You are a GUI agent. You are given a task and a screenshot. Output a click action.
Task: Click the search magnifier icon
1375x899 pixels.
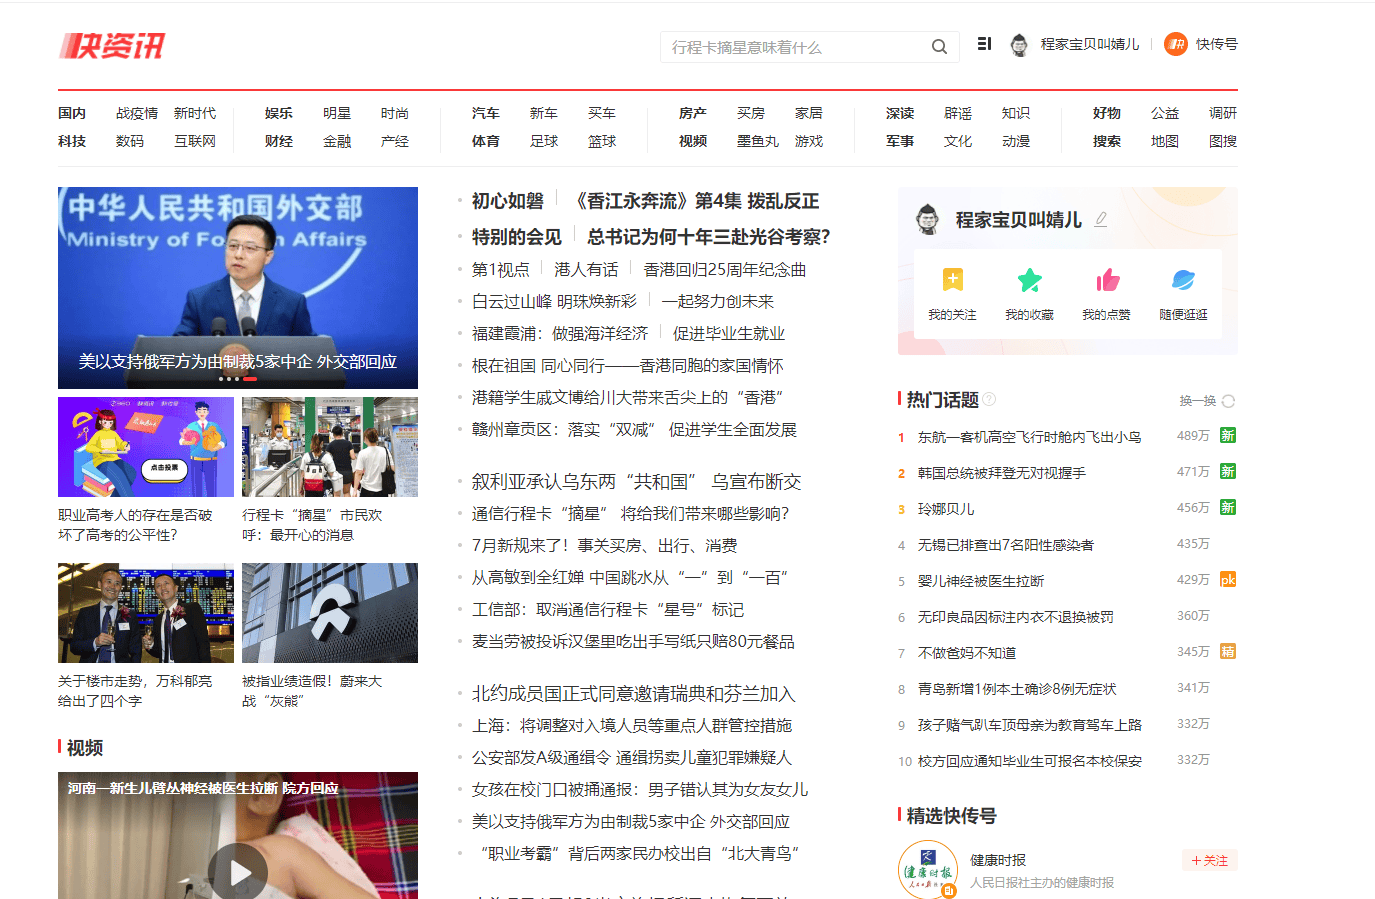pos(939,47)
